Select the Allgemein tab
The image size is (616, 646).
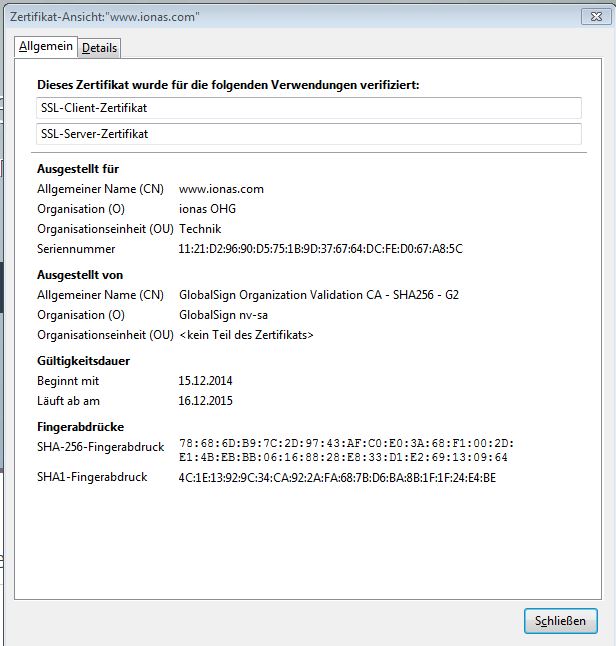tap(46, 47)
